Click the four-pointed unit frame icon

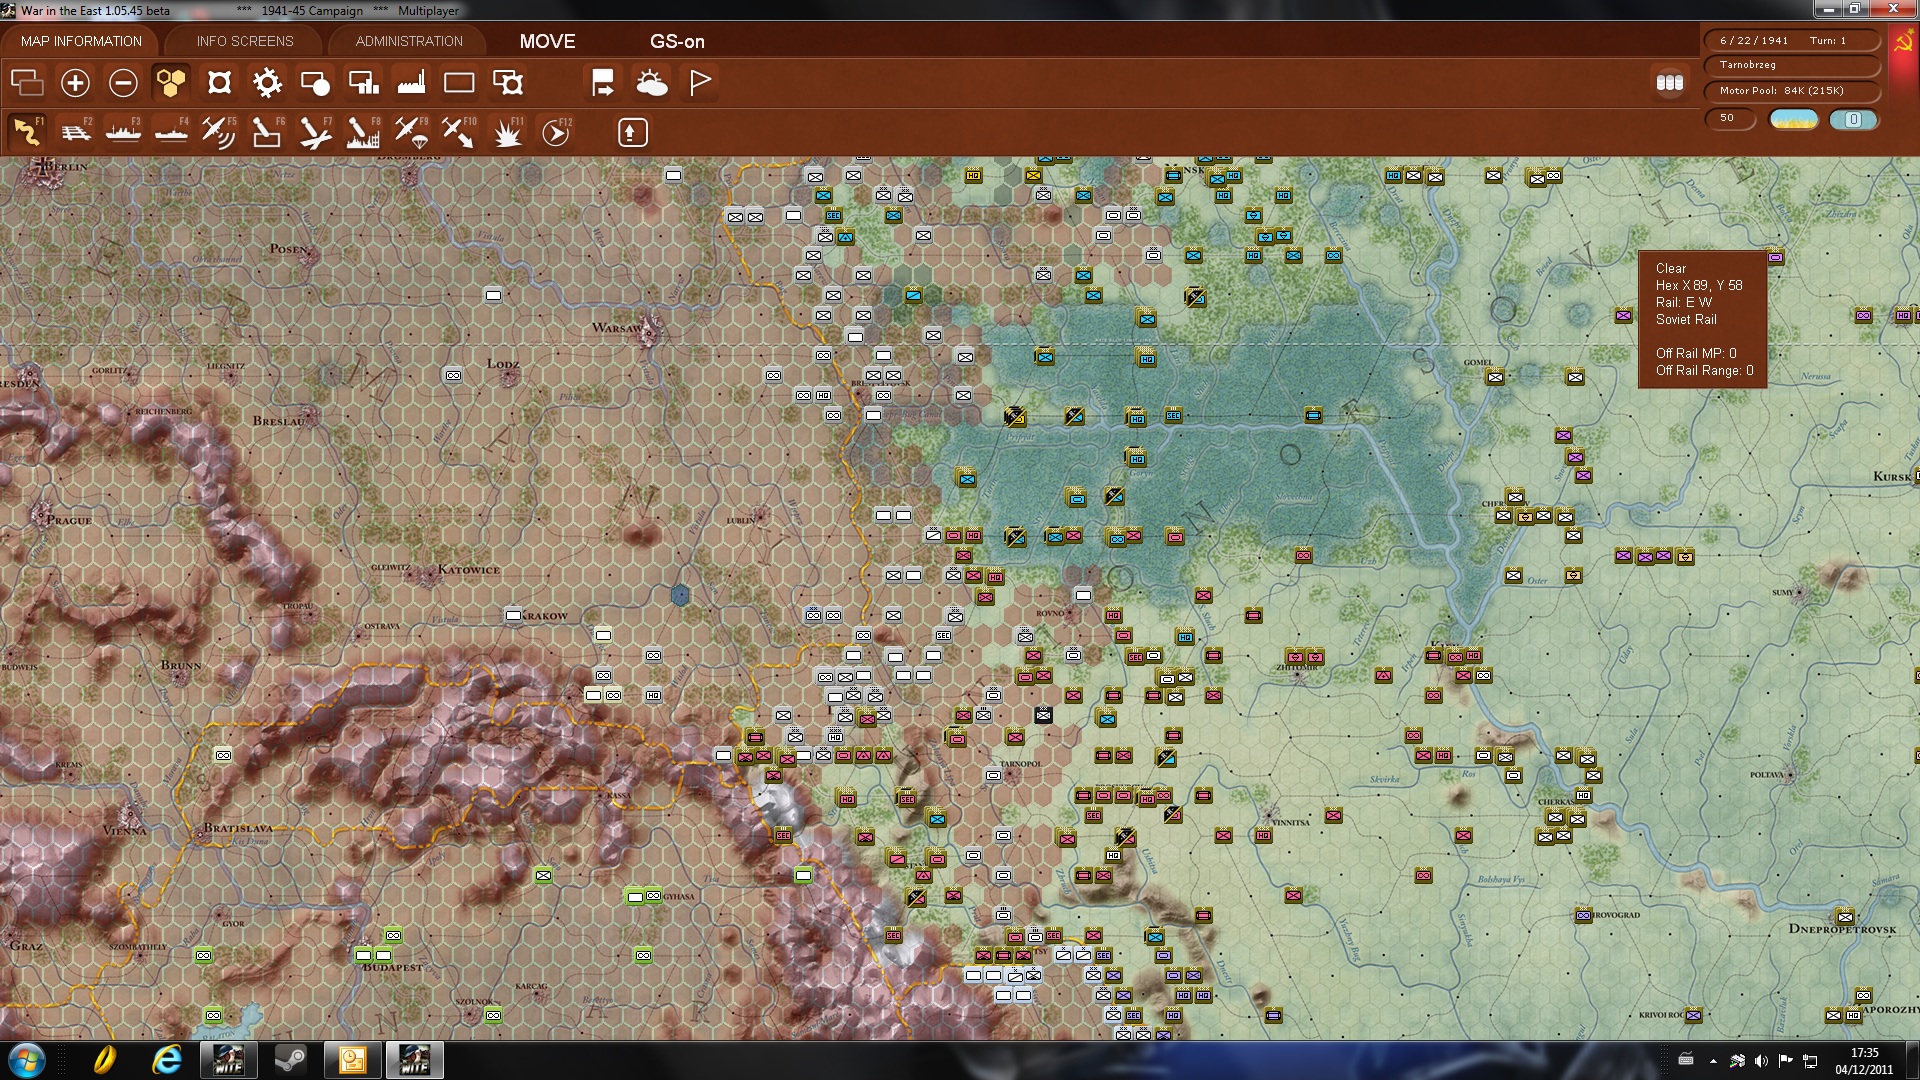219,83
